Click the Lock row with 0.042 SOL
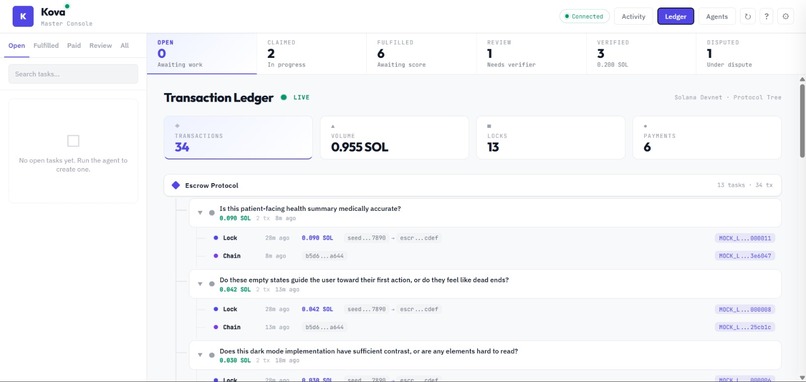This screenshot has width=806, height=382. [x=493, y=309]
